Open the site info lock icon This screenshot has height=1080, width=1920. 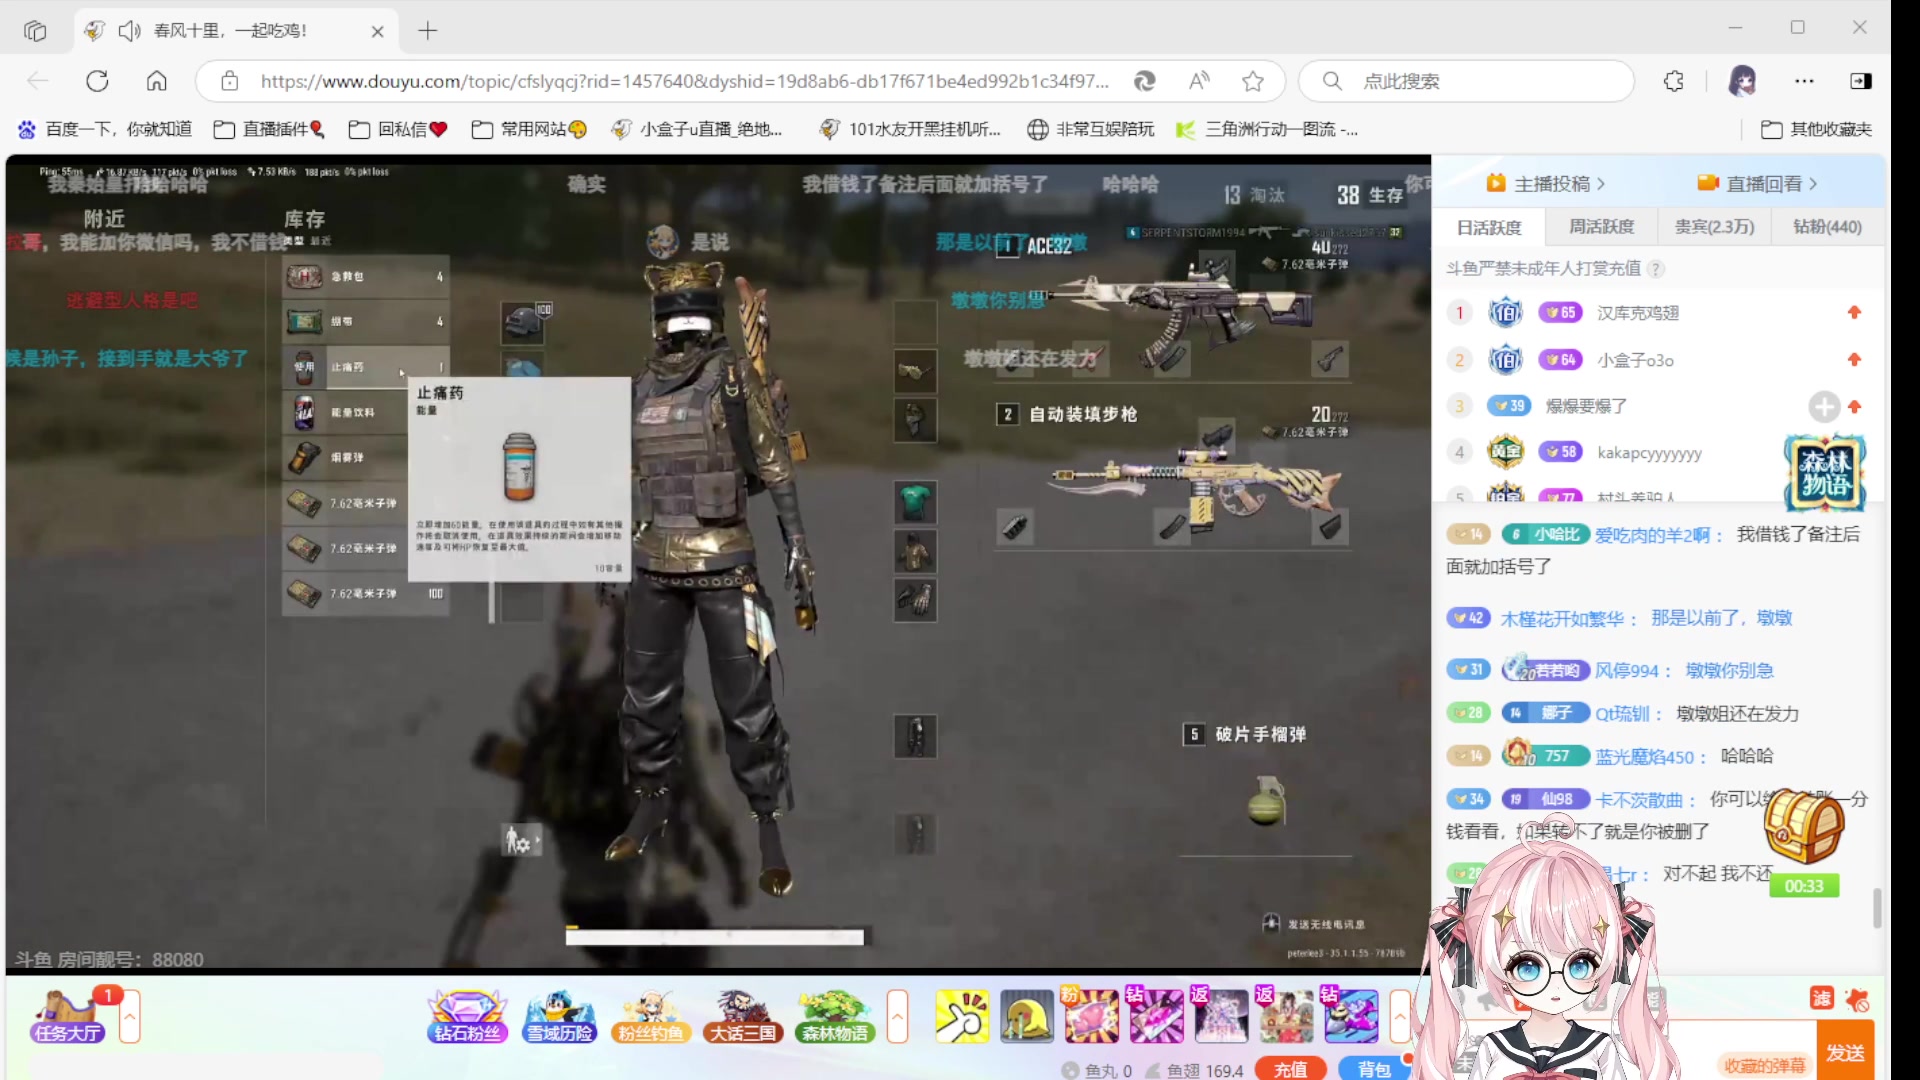click(x=230, y=81)
